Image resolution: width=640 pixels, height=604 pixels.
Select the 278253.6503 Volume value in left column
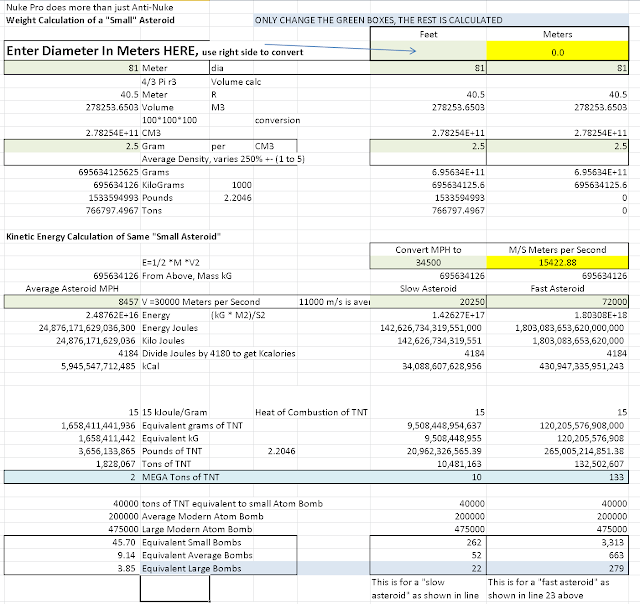coord(112,107)
